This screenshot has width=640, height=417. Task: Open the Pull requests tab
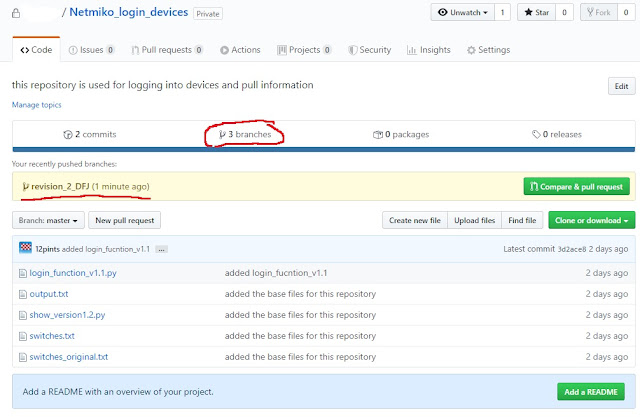(x=167, y=50)
